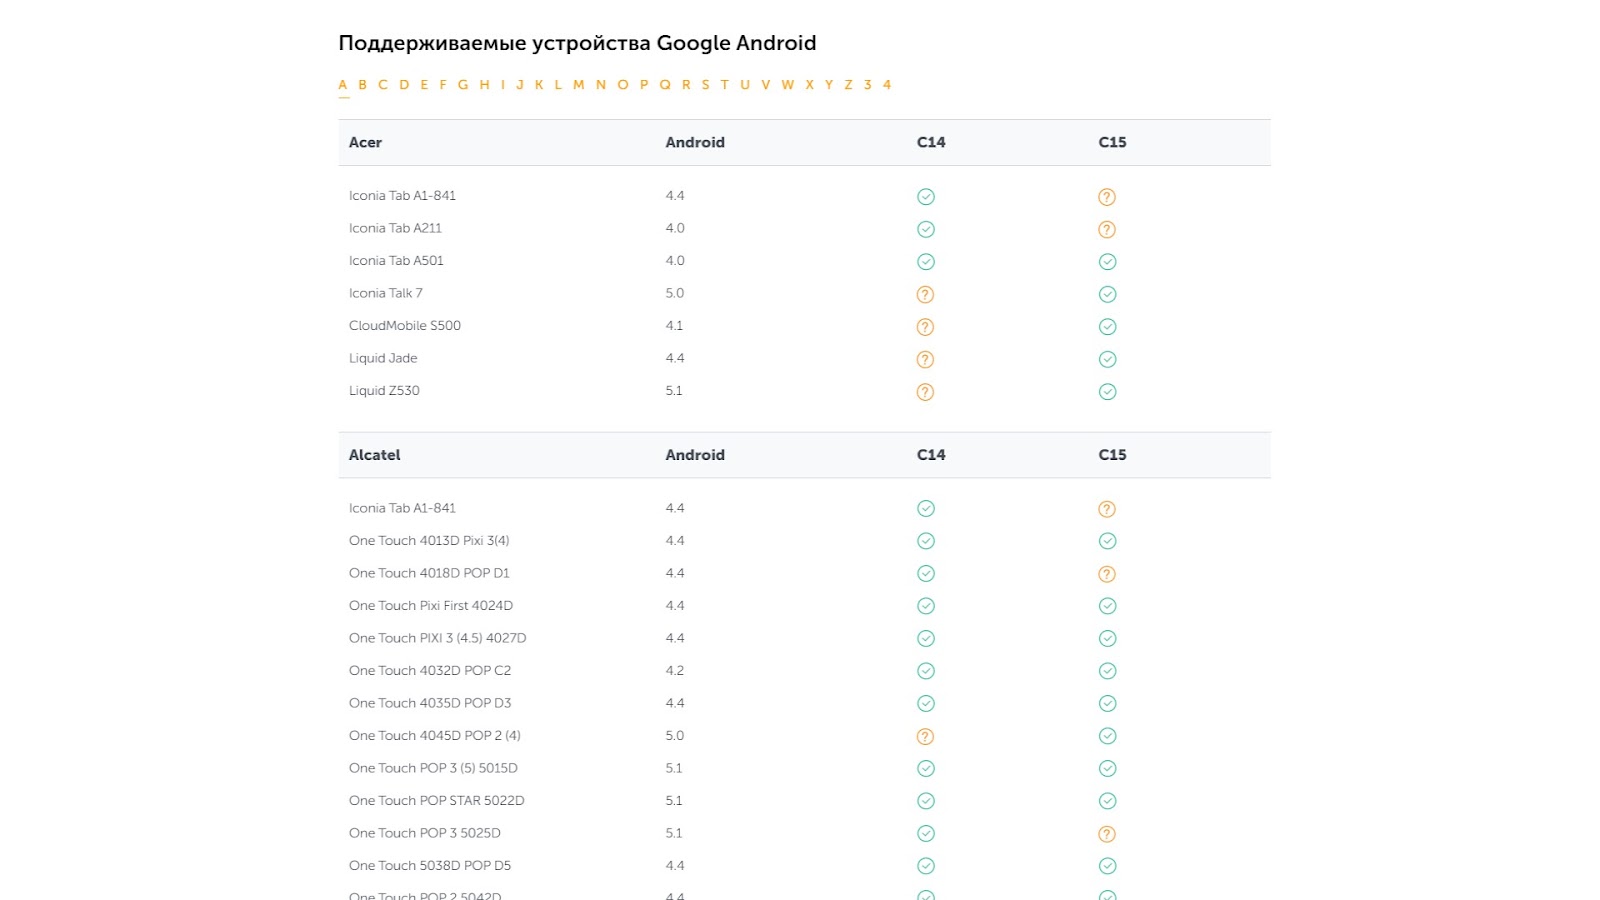Click C15 check icon for Iconia Talk 7
The width and height of the screenshot is (1600, 900).
(x=1107, y=294)
